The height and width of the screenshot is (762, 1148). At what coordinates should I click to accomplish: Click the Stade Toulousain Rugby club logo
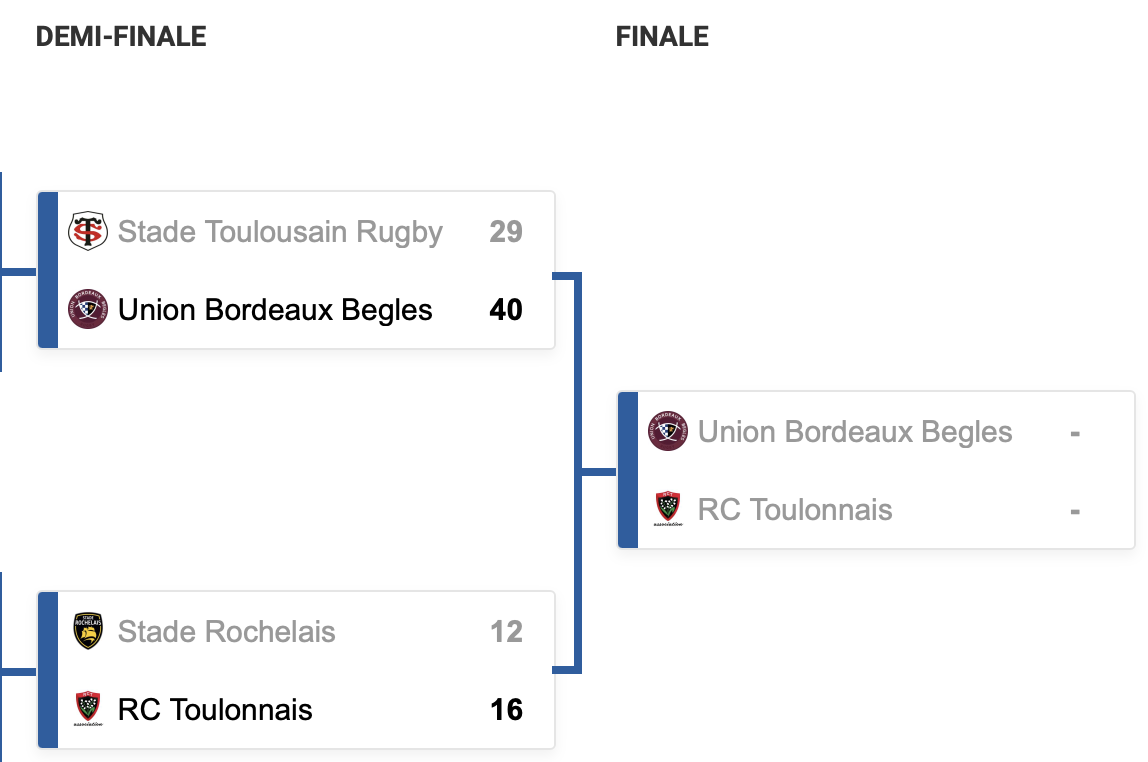point(87,232)
